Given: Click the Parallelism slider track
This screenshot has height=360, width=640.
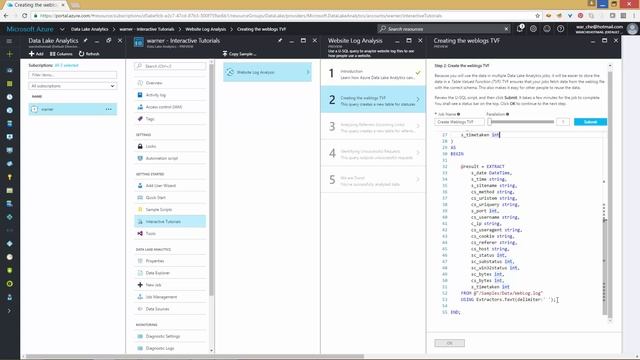Looking at the screenshot, I should (x=521, y=122).
